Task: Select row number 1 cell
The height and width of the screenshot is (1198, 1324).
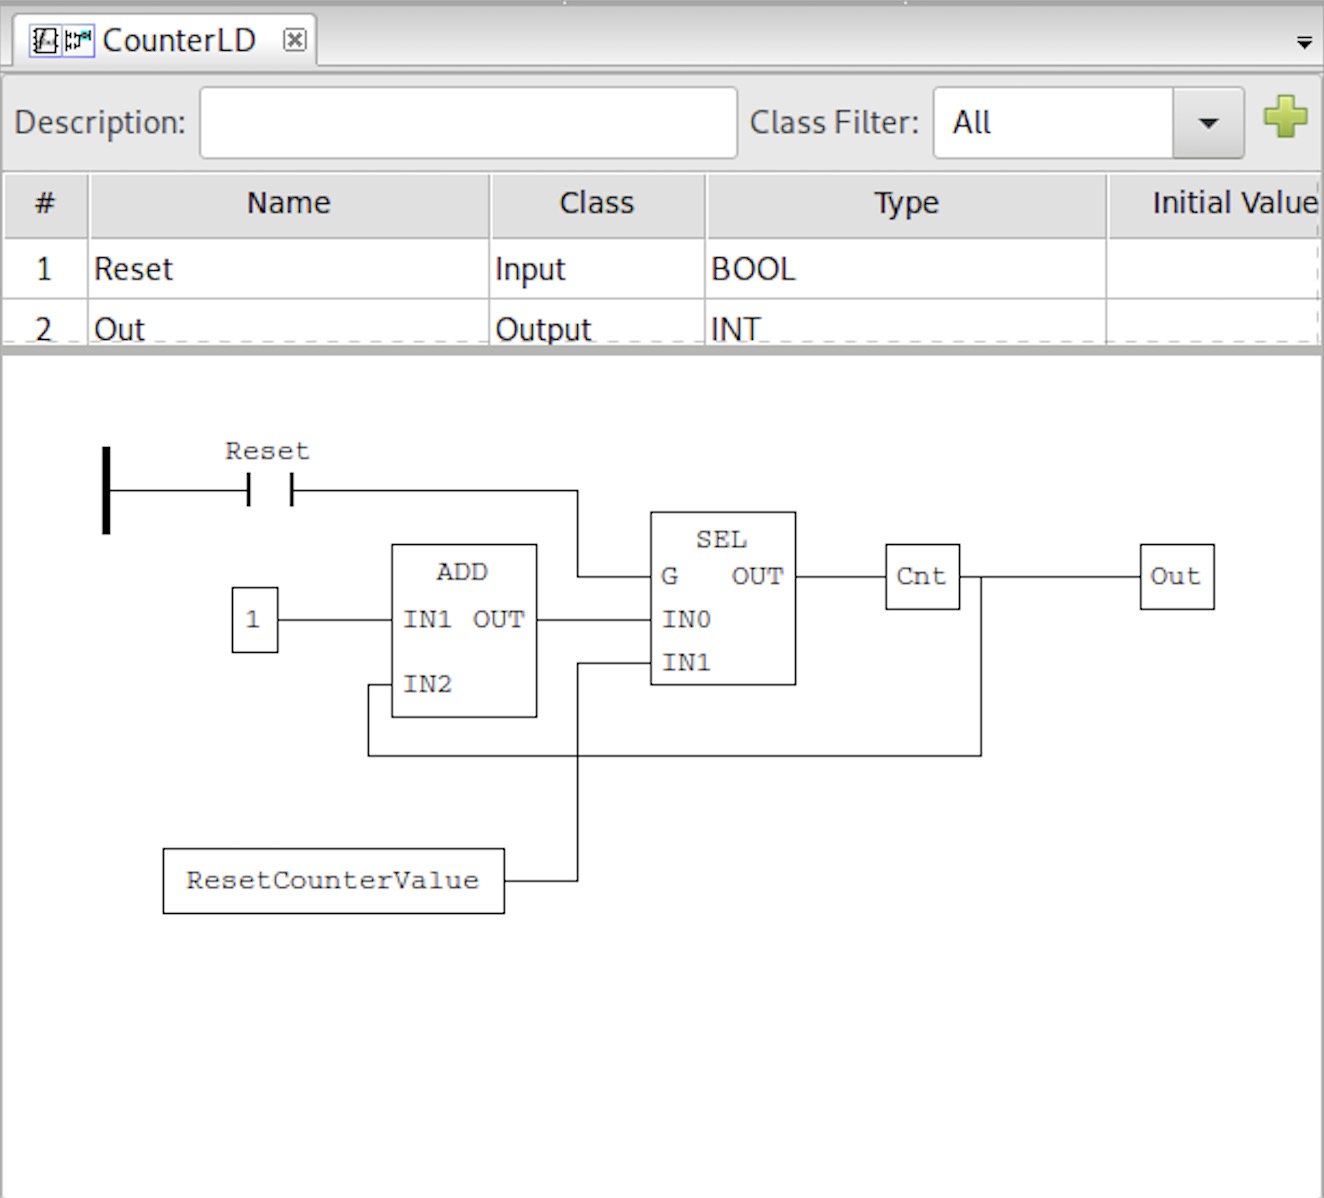Action: (x=44, y=269)
